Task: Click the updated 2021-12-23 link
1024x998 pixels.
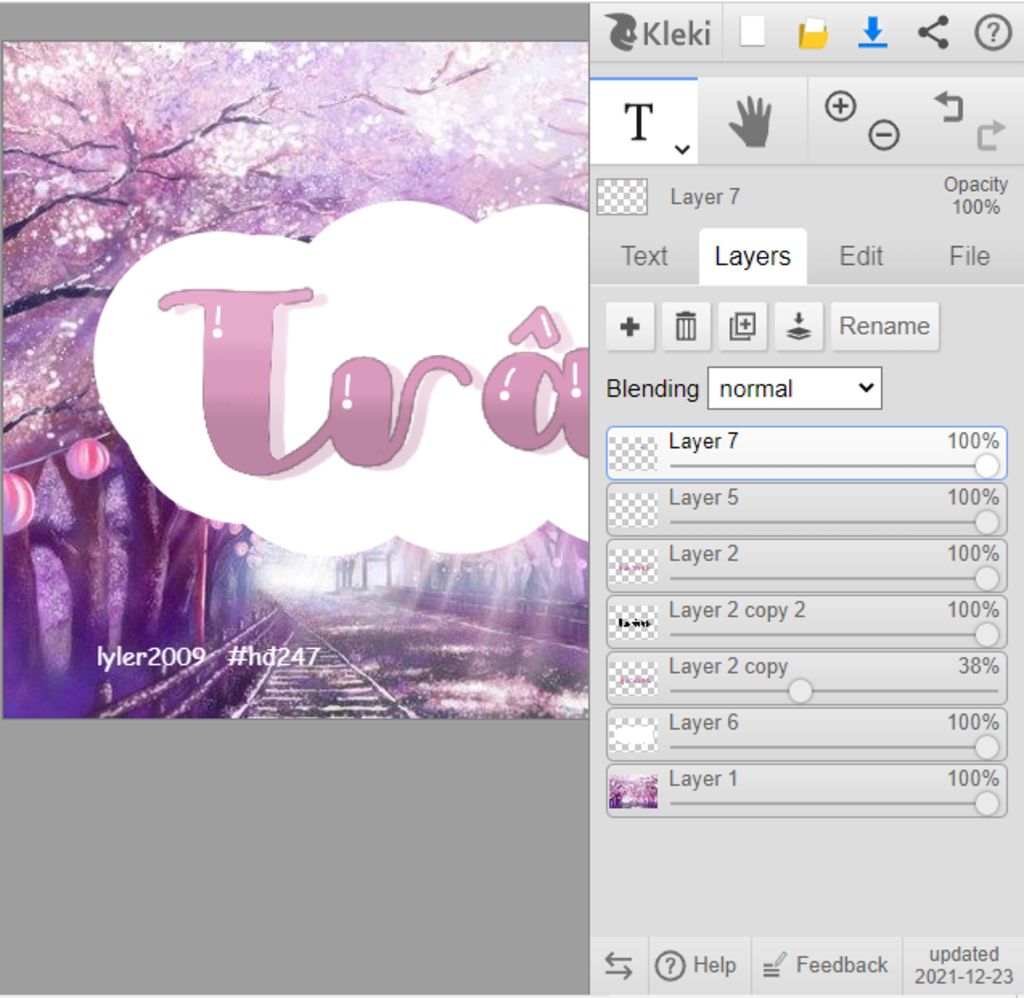Action: point(963,965)
